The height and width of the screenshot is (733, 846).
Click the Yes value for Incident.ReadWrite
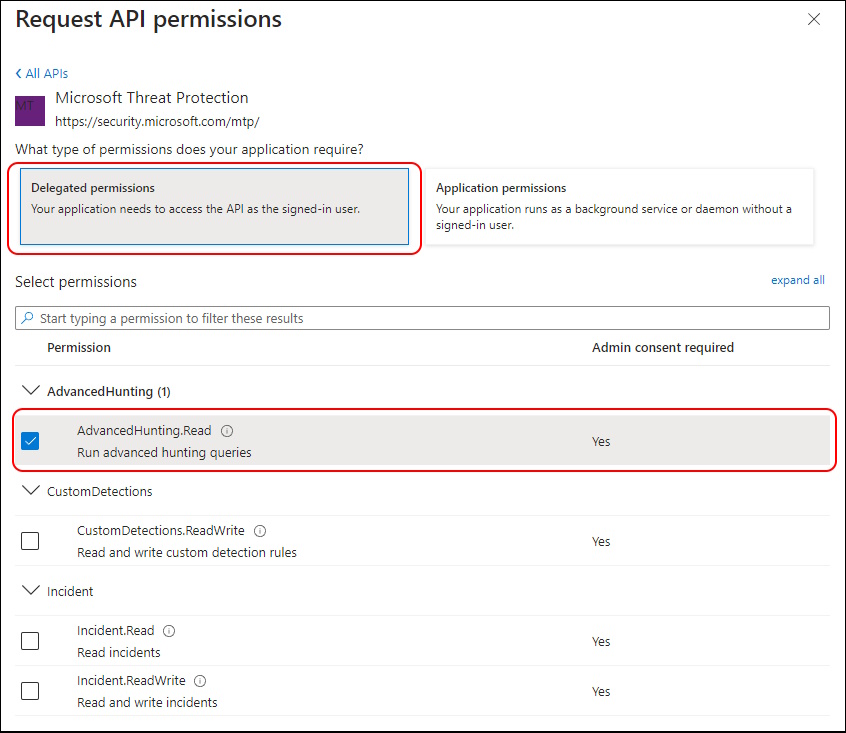click(x=601, y=692)
